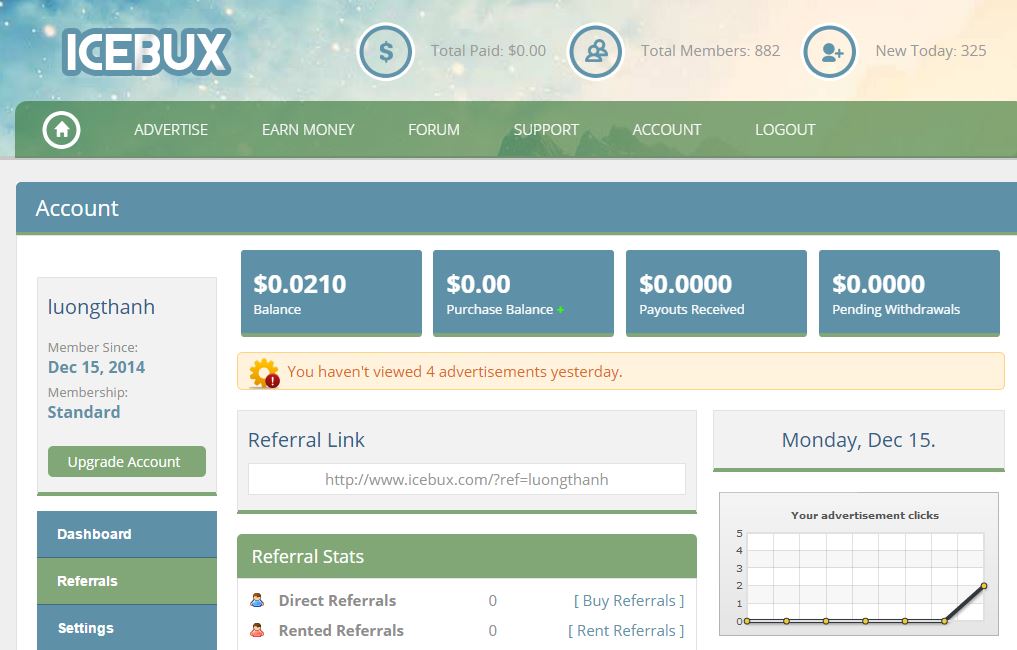1017x650 pixels.
Task: Click the 'Rented Referrals' label
Action: pyautogui.click(x=341, y=631)
